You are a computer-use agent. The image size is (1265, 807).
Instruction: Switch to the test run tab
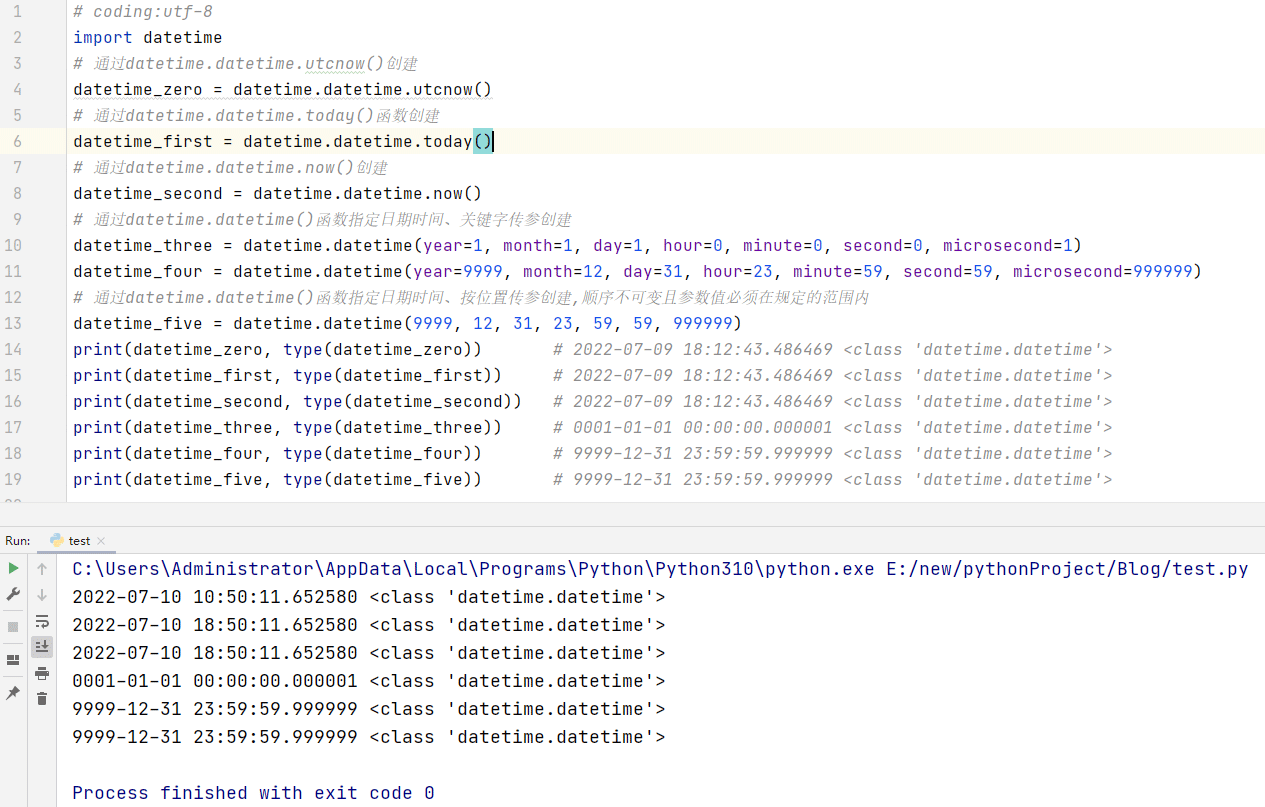point(78,540)
